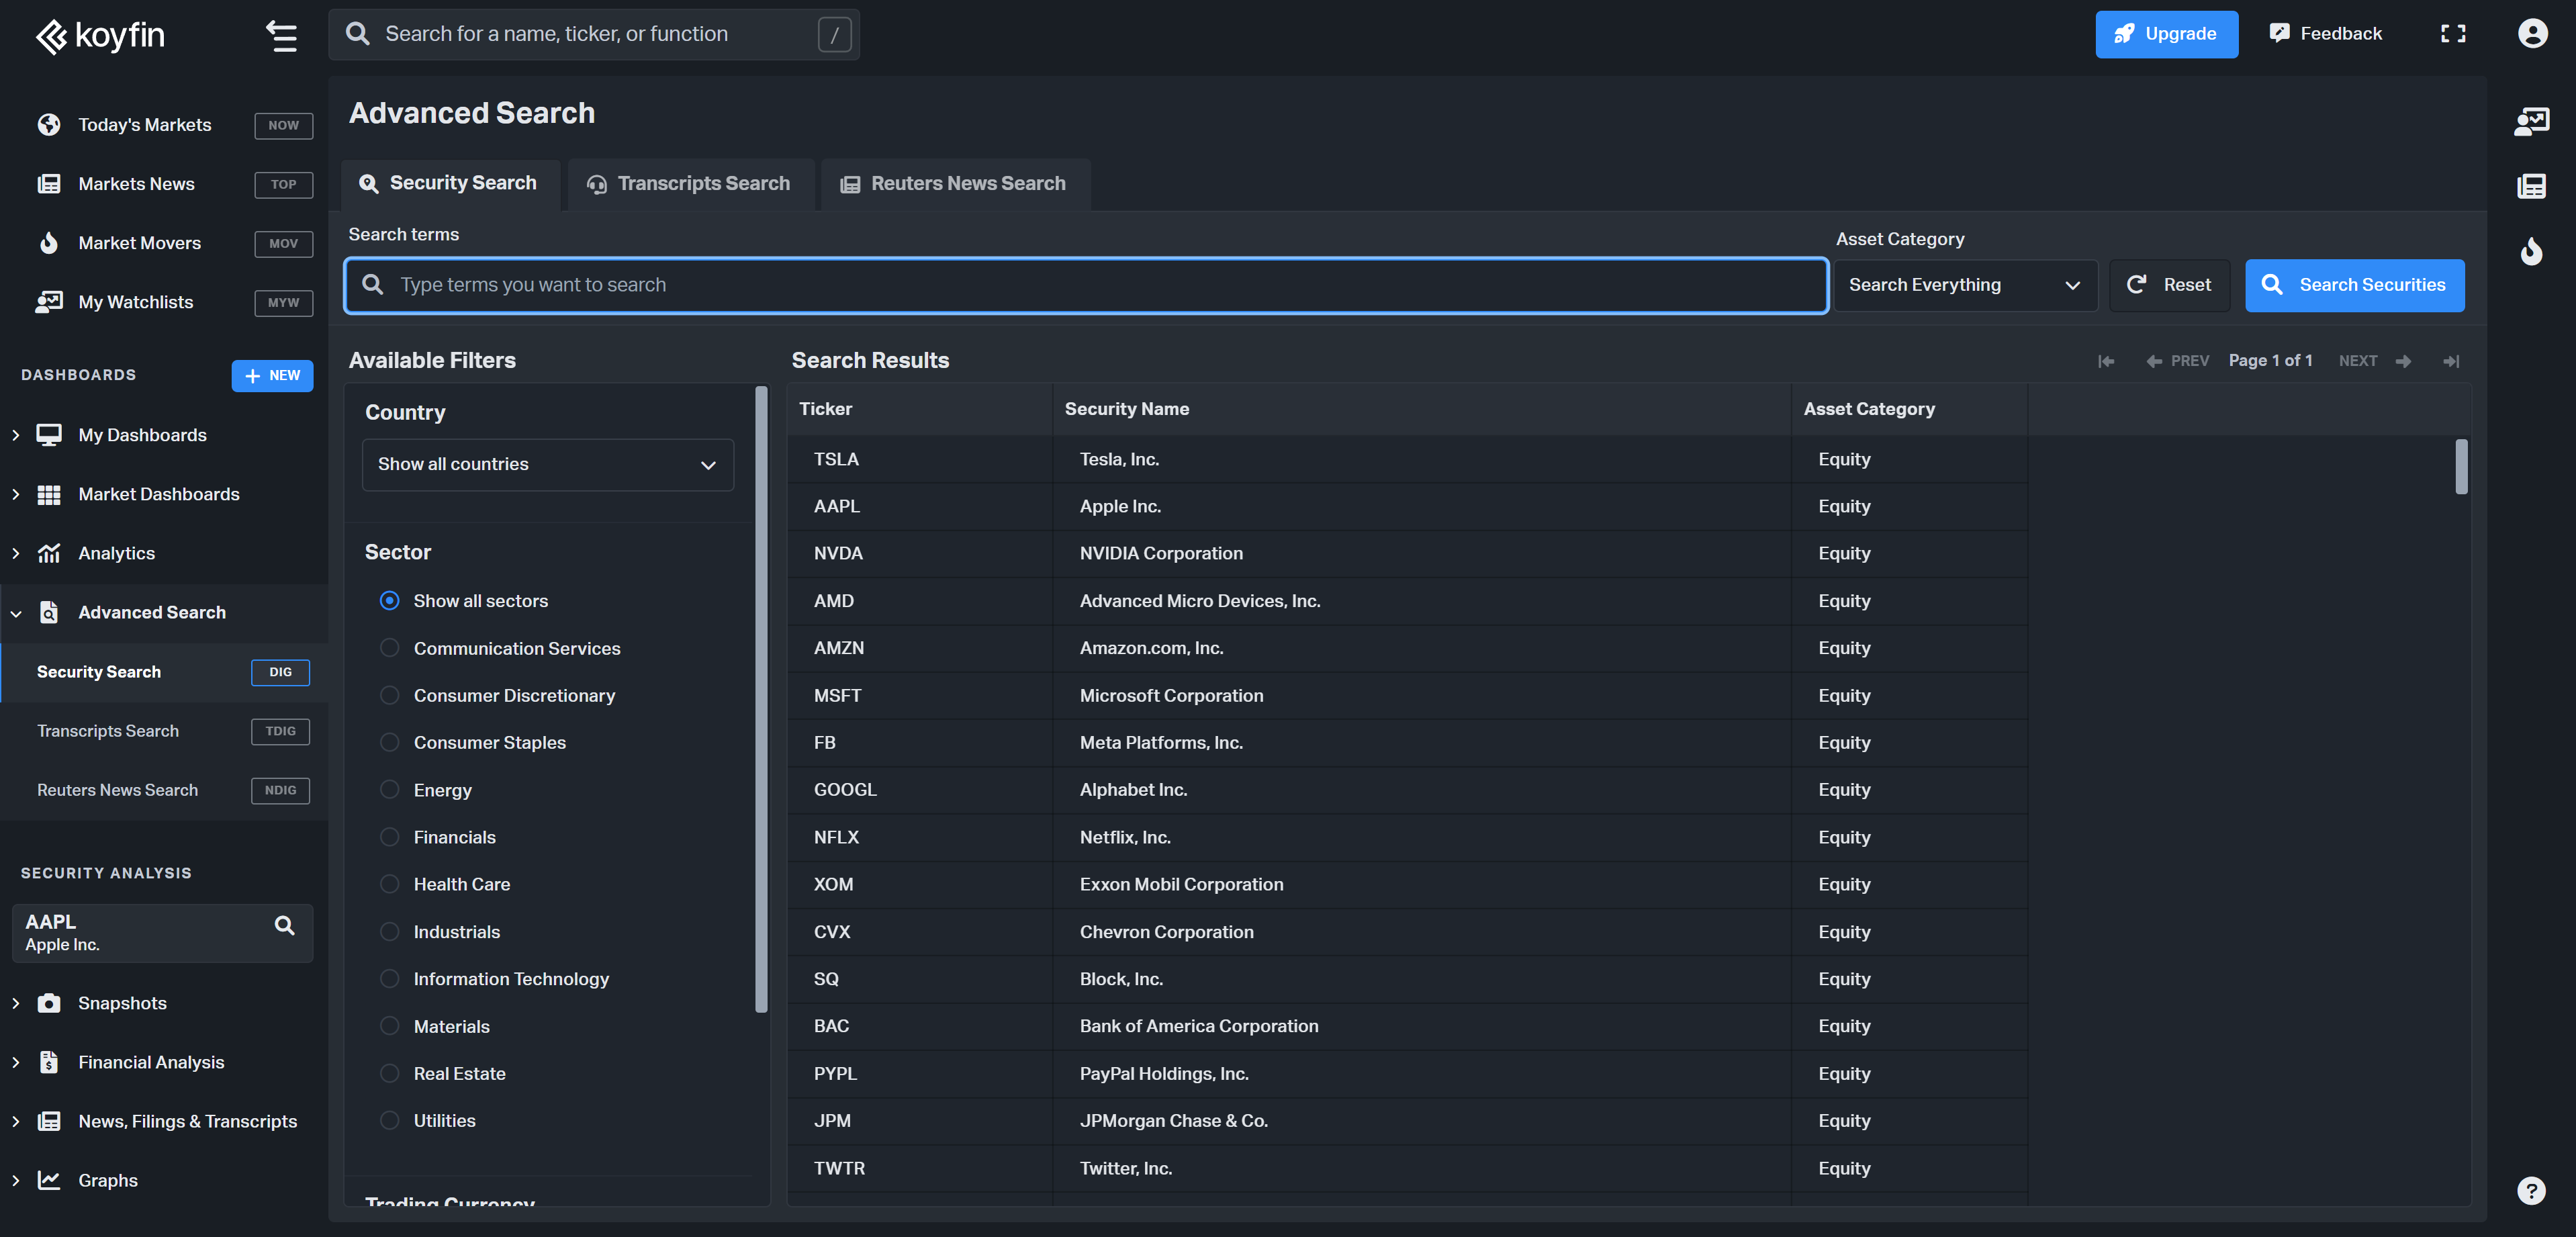Go to NEXT results page
This screenshot has width=2576, height=1237.
[x=2374, y=361]
